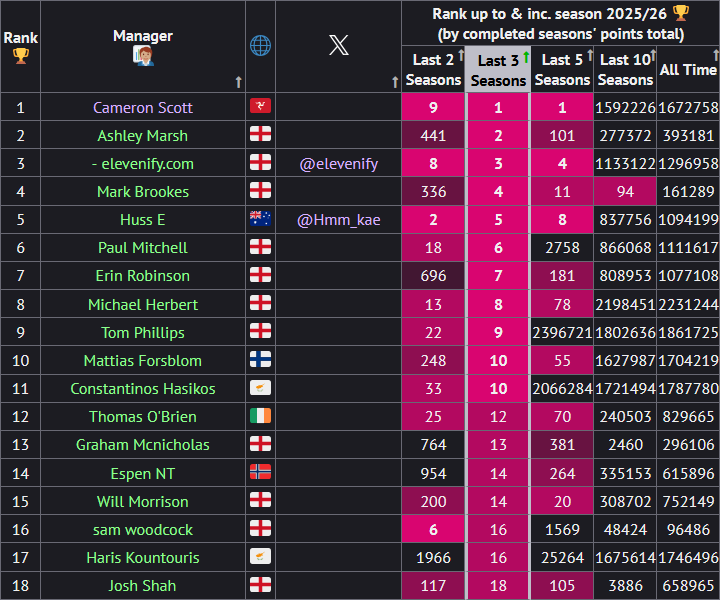Click the manager avatar icon in header
Viewport: 720px width, 600px height.
click(143, 56)
